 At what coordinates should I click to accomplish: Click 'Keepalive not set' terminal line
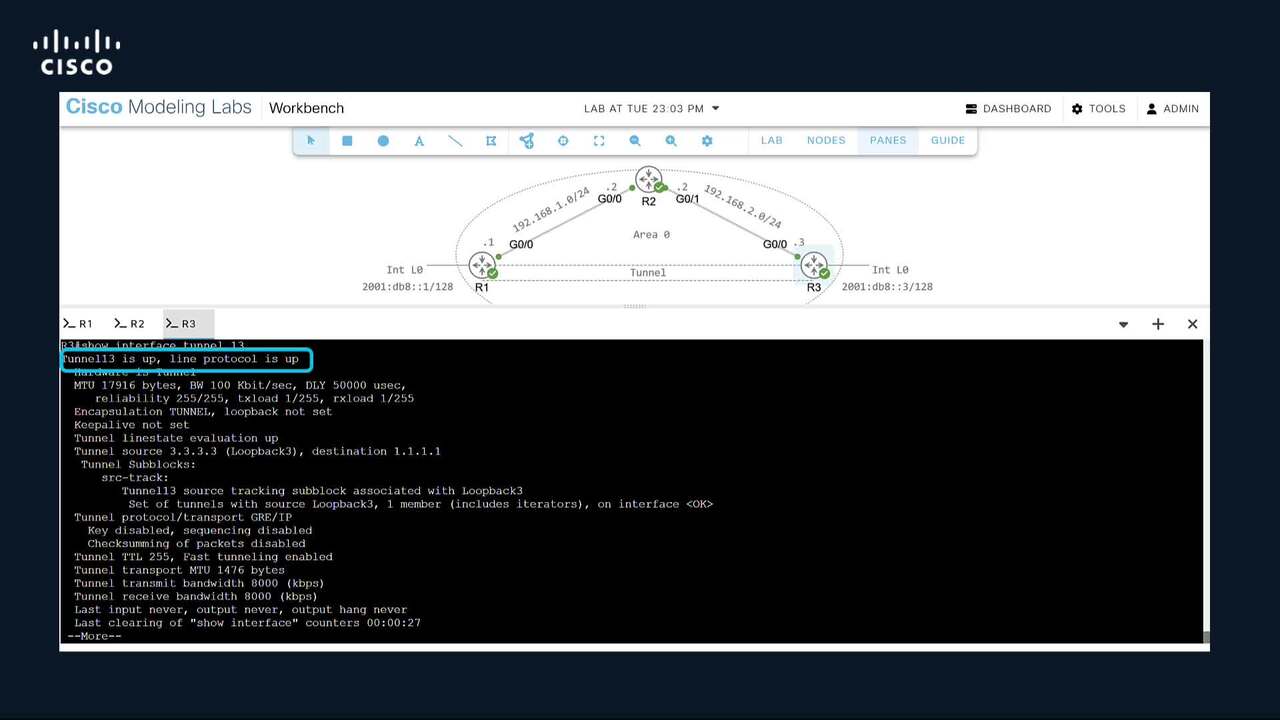tap(132, 424)
